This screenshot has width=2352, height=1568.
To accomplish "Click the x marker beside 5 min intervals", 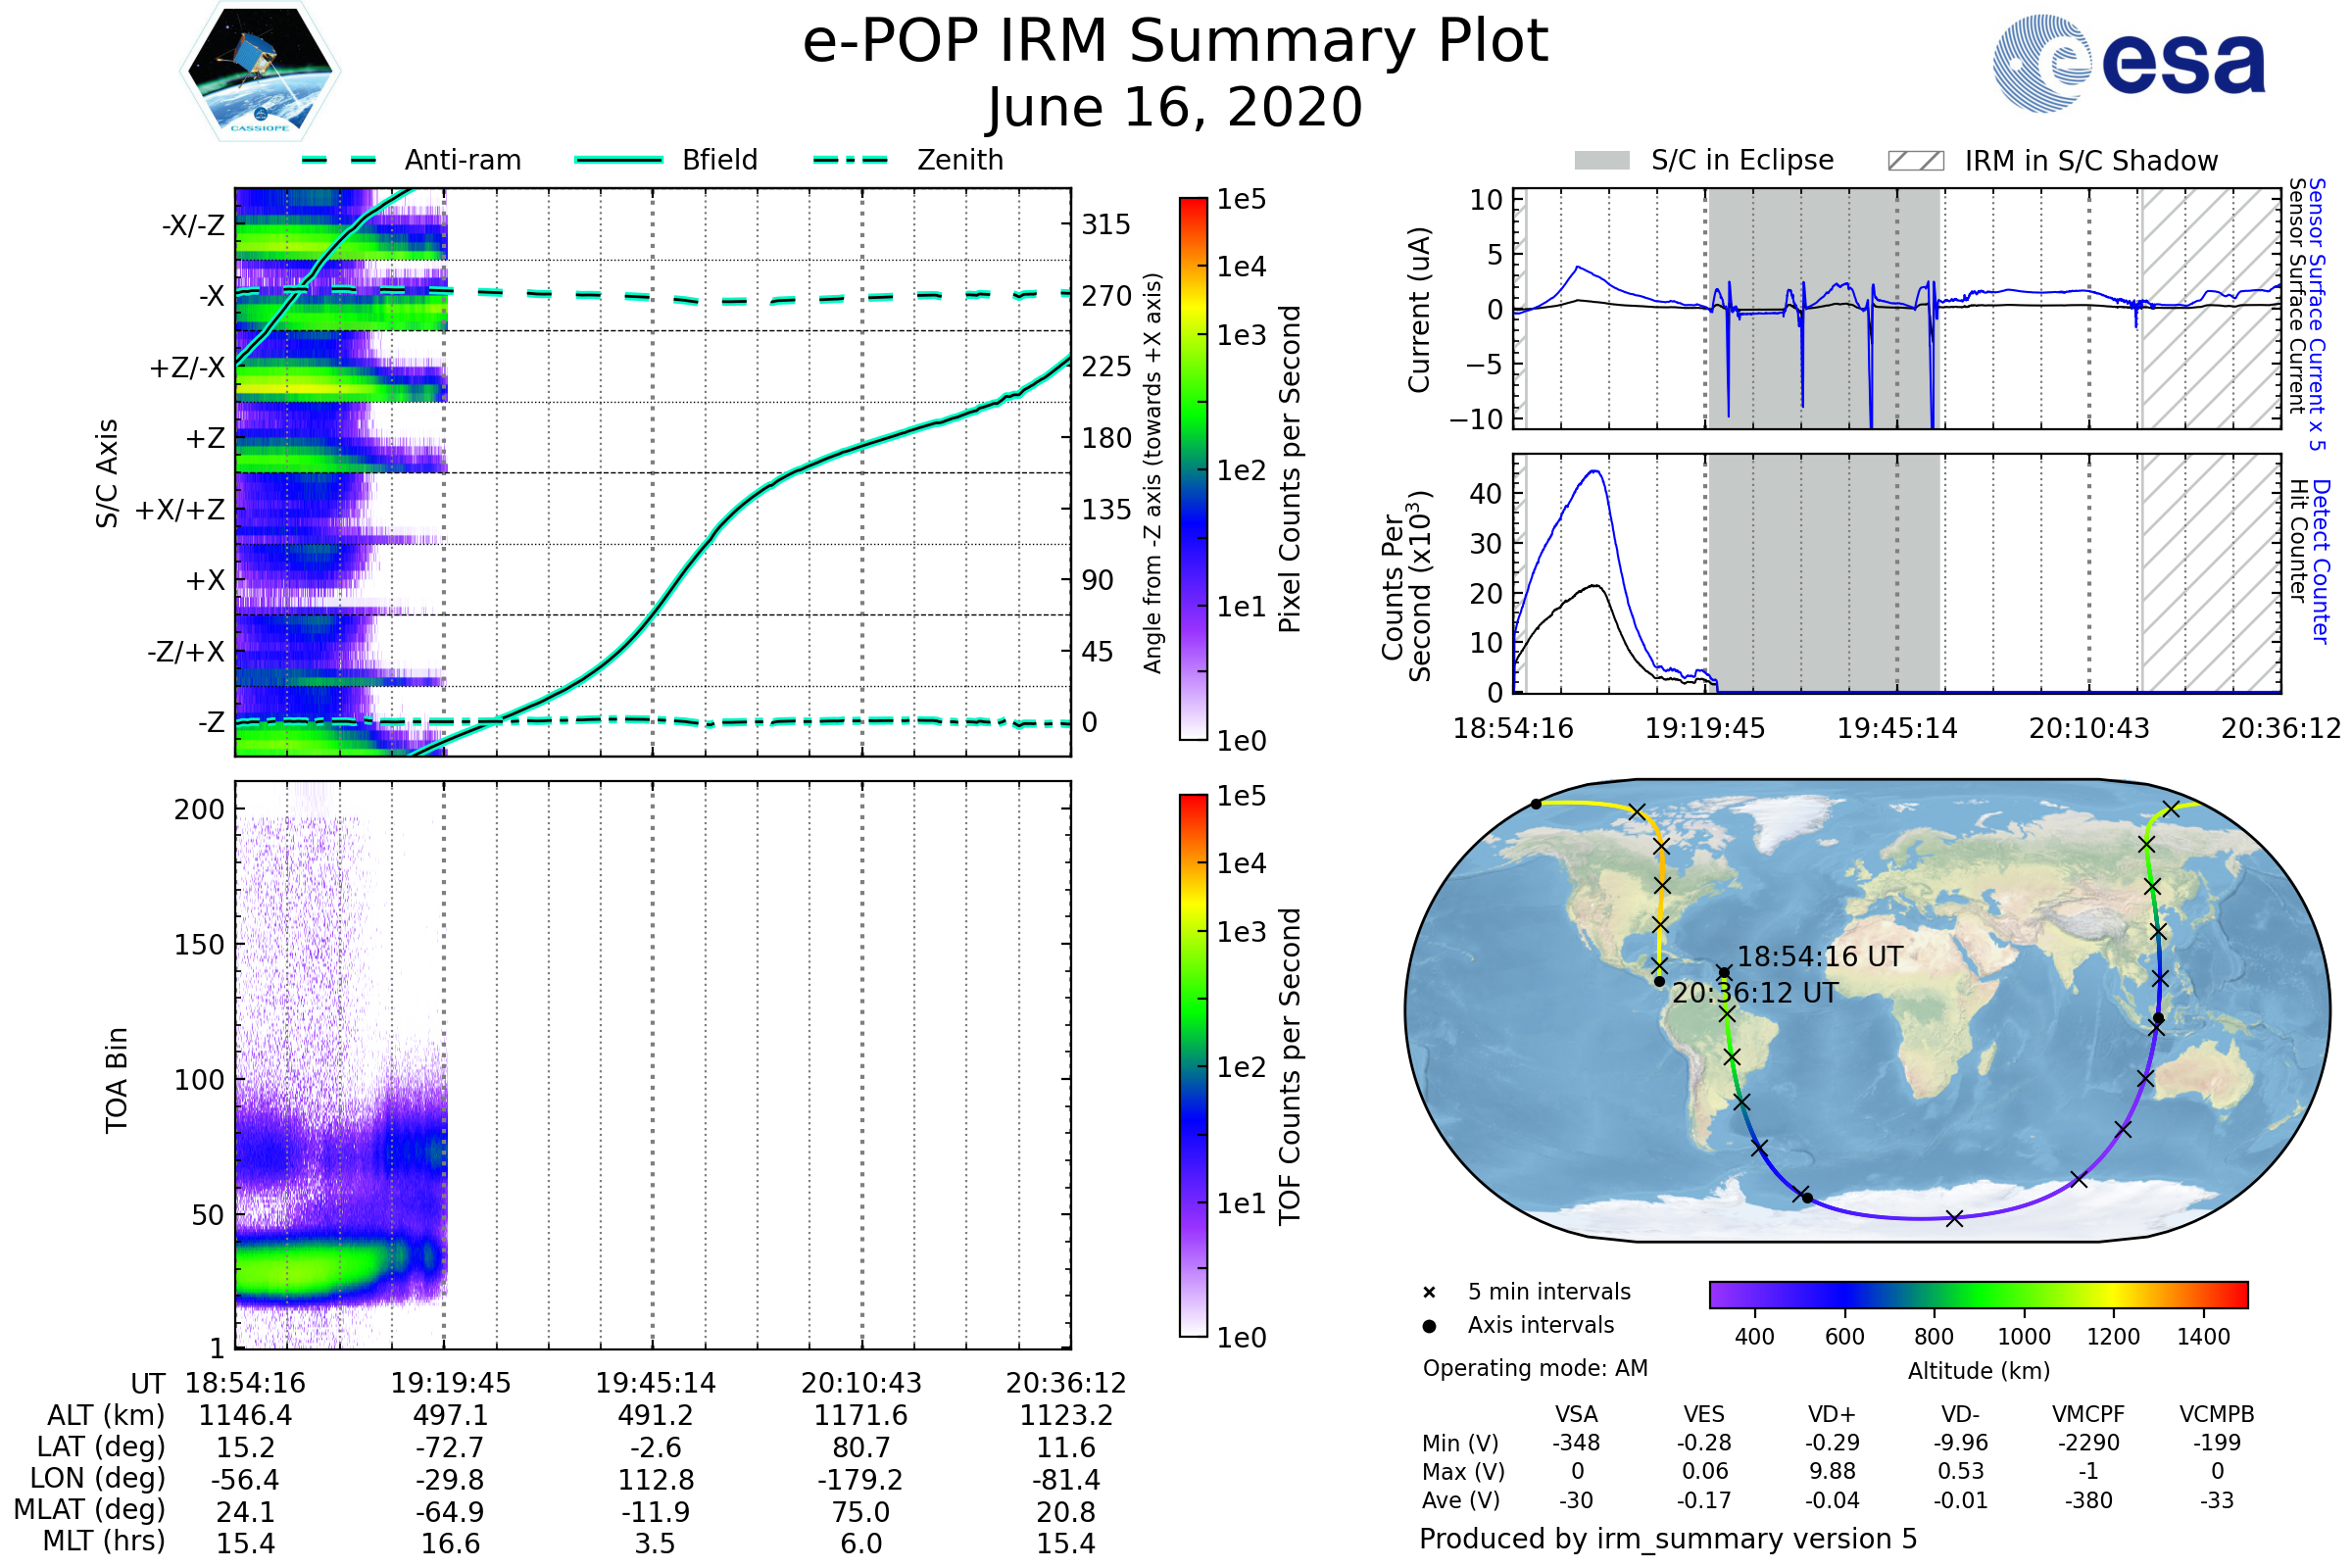I will click(x=1430, y=1293).
